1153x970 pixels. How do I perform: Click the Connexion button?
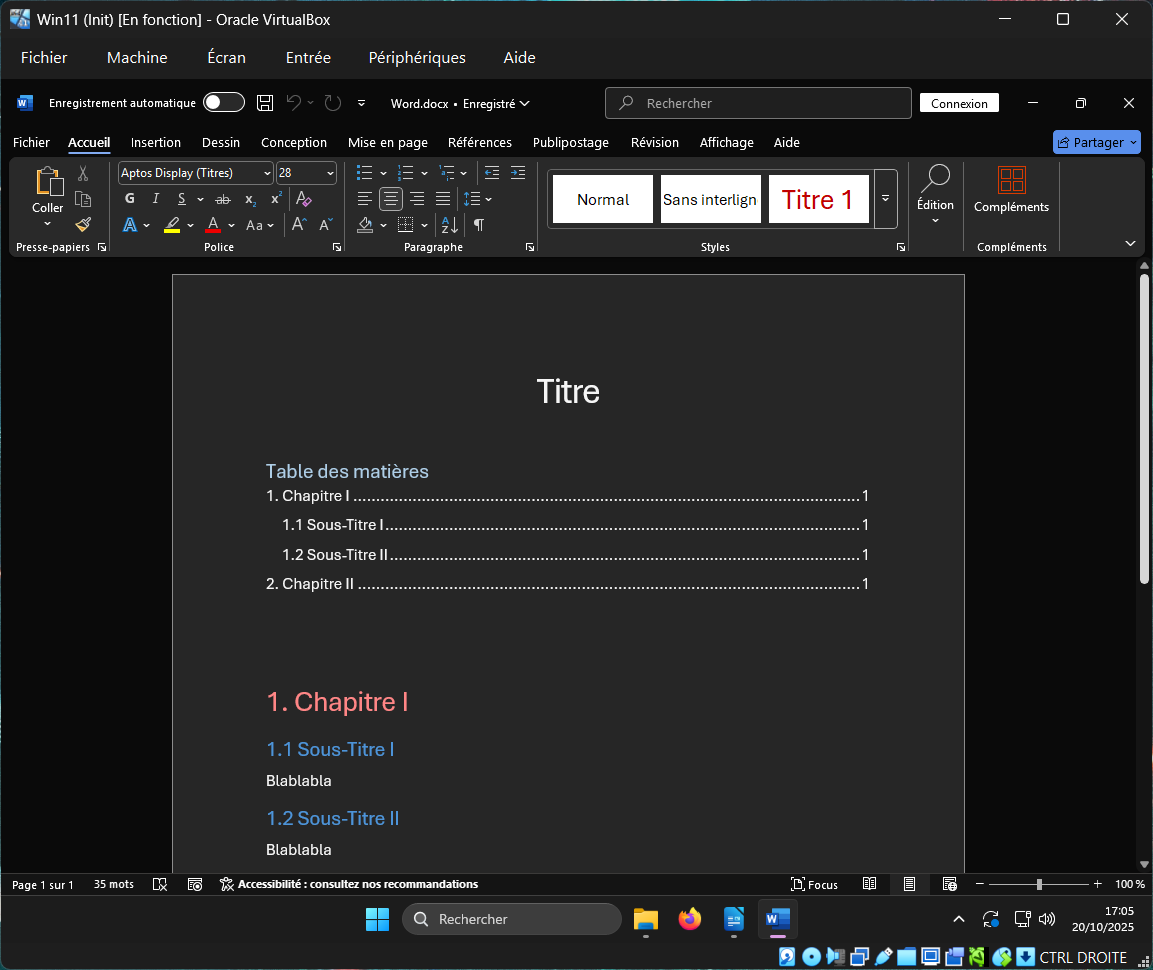click(959, 103)
